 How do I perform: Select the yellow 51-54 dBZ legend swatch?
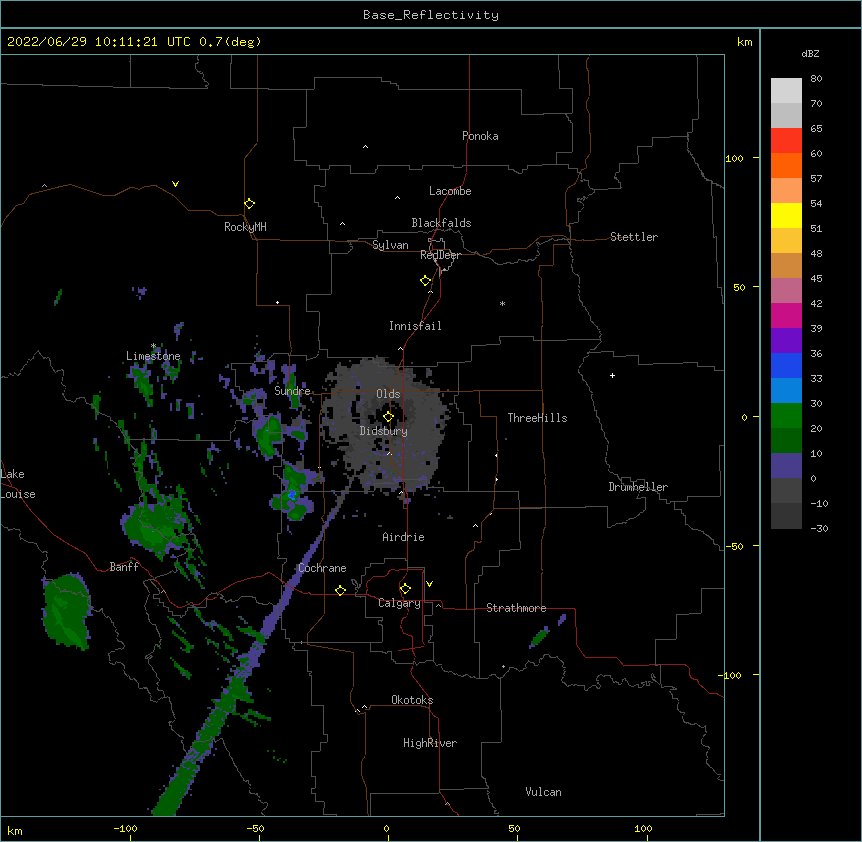[786, 216]
